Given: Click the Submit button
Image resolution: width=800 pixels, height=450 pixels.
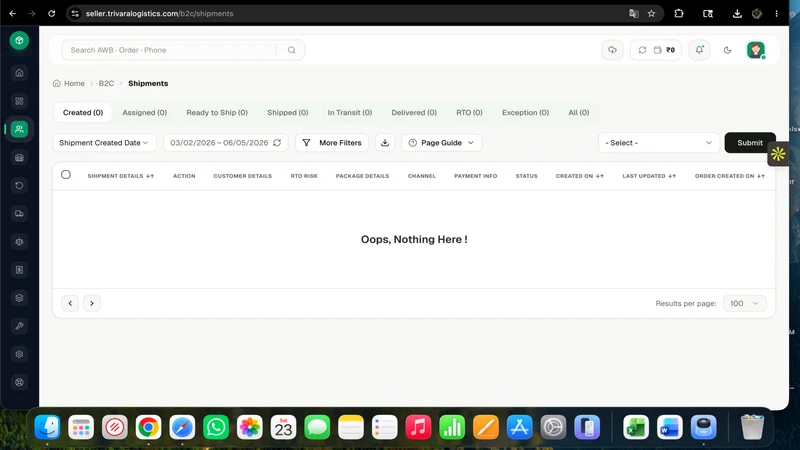Looking at the screenshot, I should point(750,143).
